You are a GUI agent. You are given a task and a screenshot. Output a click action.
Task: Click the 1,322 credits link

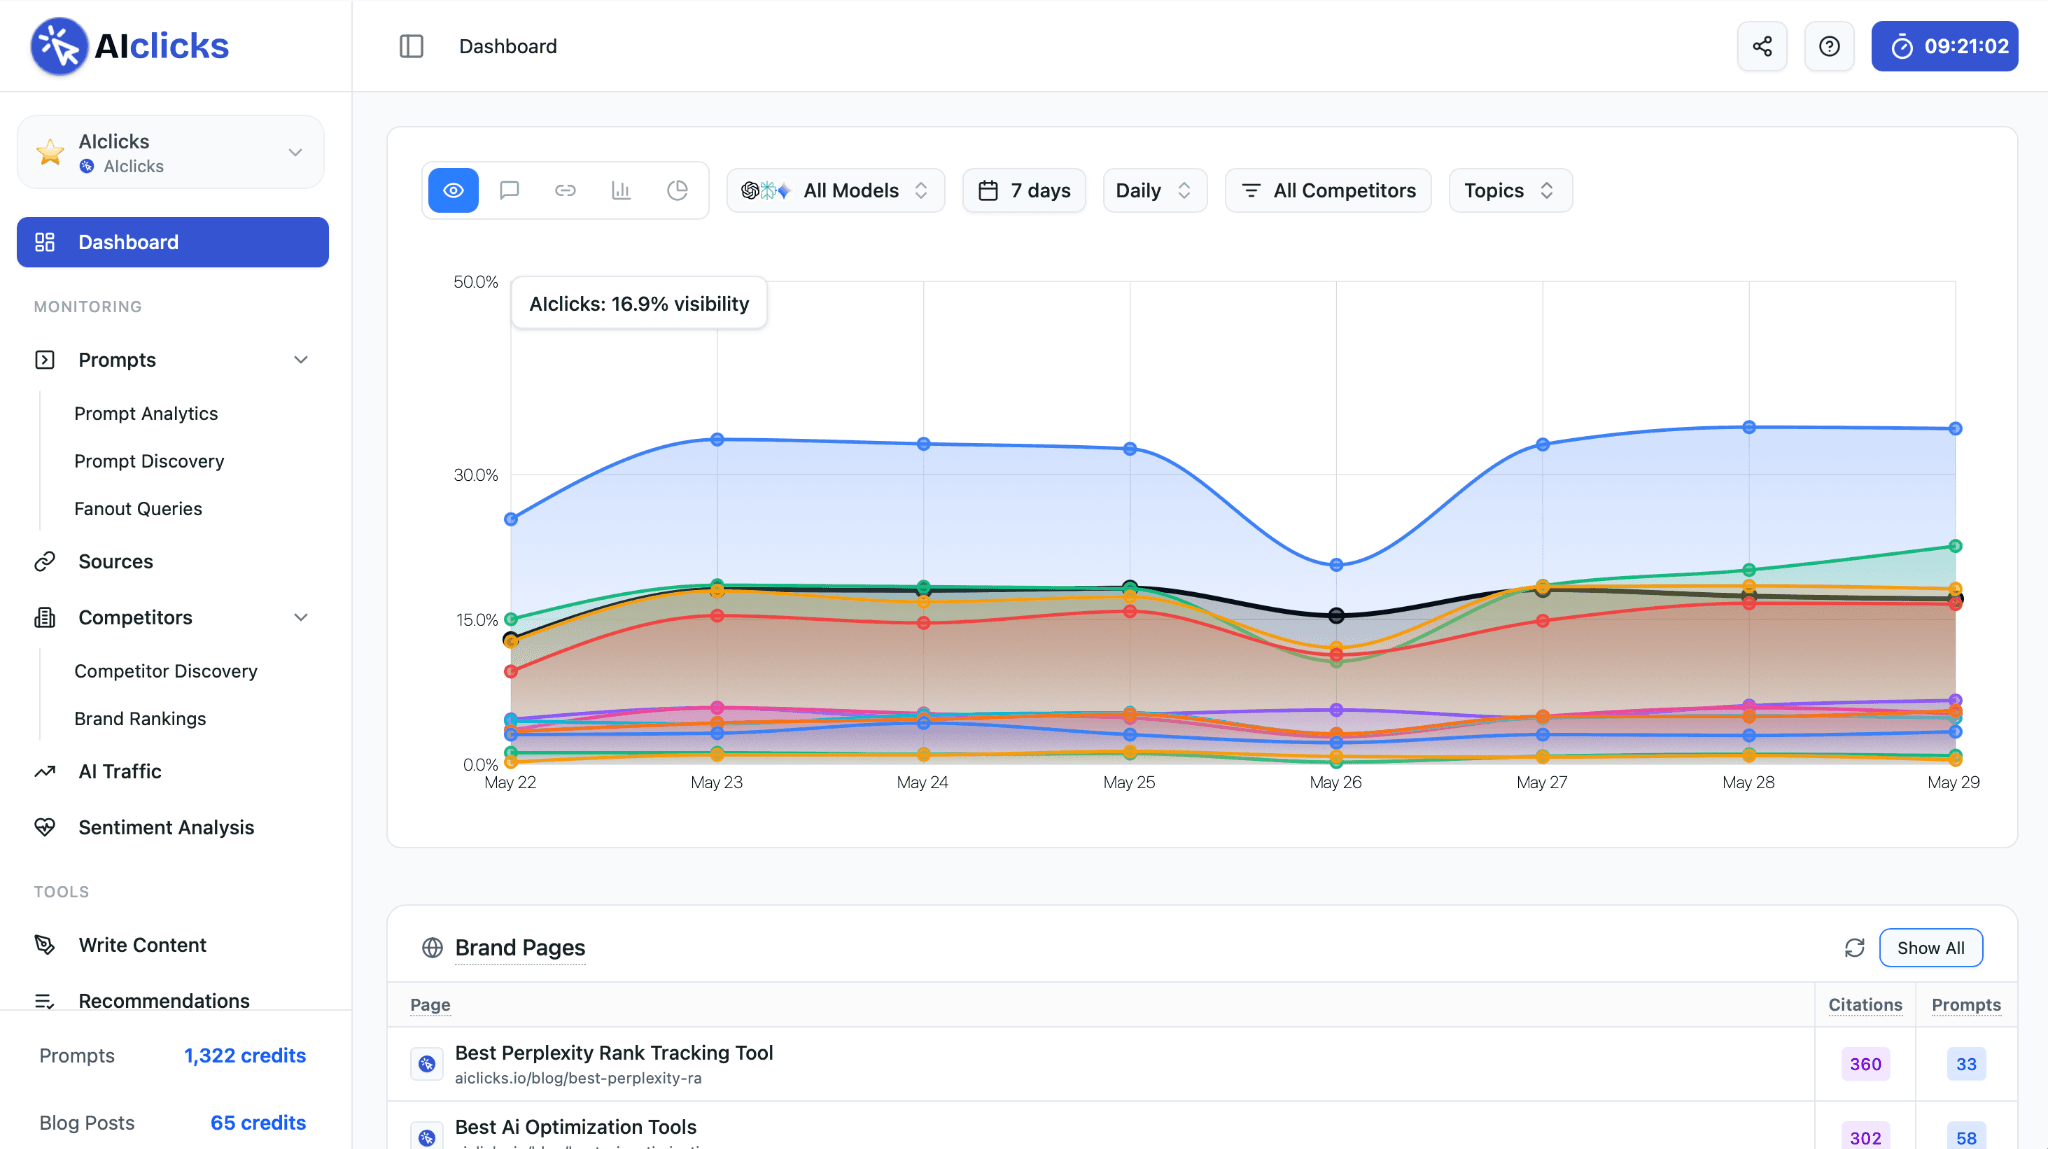pos(245,1055)
